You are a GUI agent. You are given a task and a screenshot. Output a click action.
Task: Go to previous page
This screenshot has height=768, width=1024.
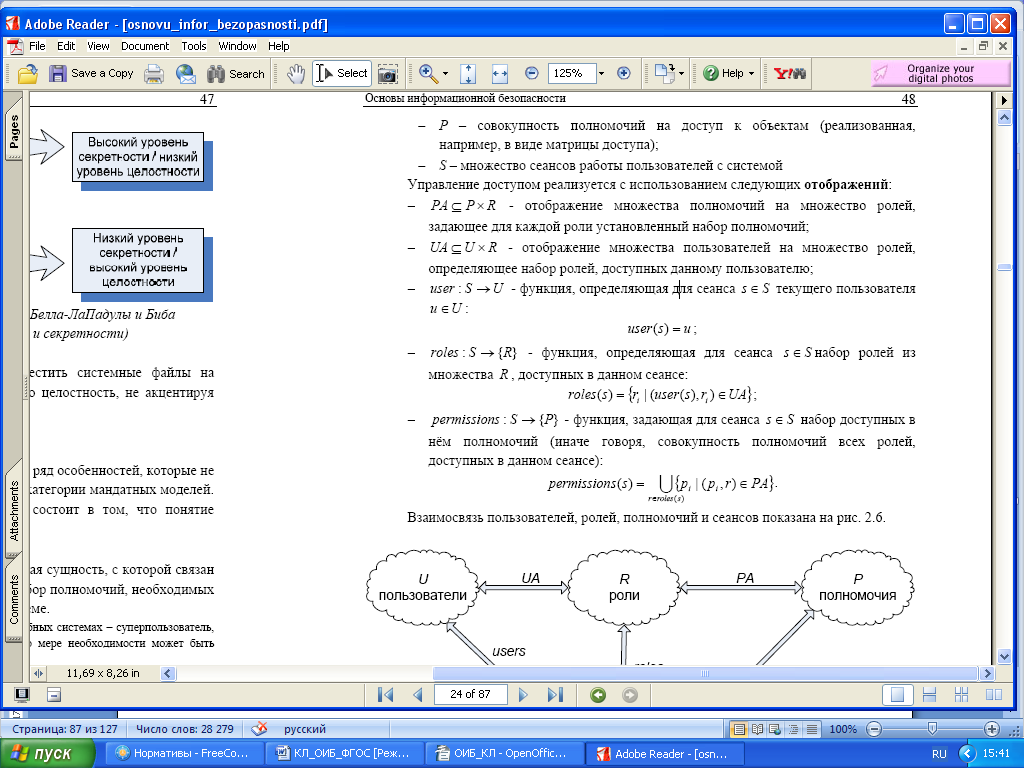[x=418, y=695]
